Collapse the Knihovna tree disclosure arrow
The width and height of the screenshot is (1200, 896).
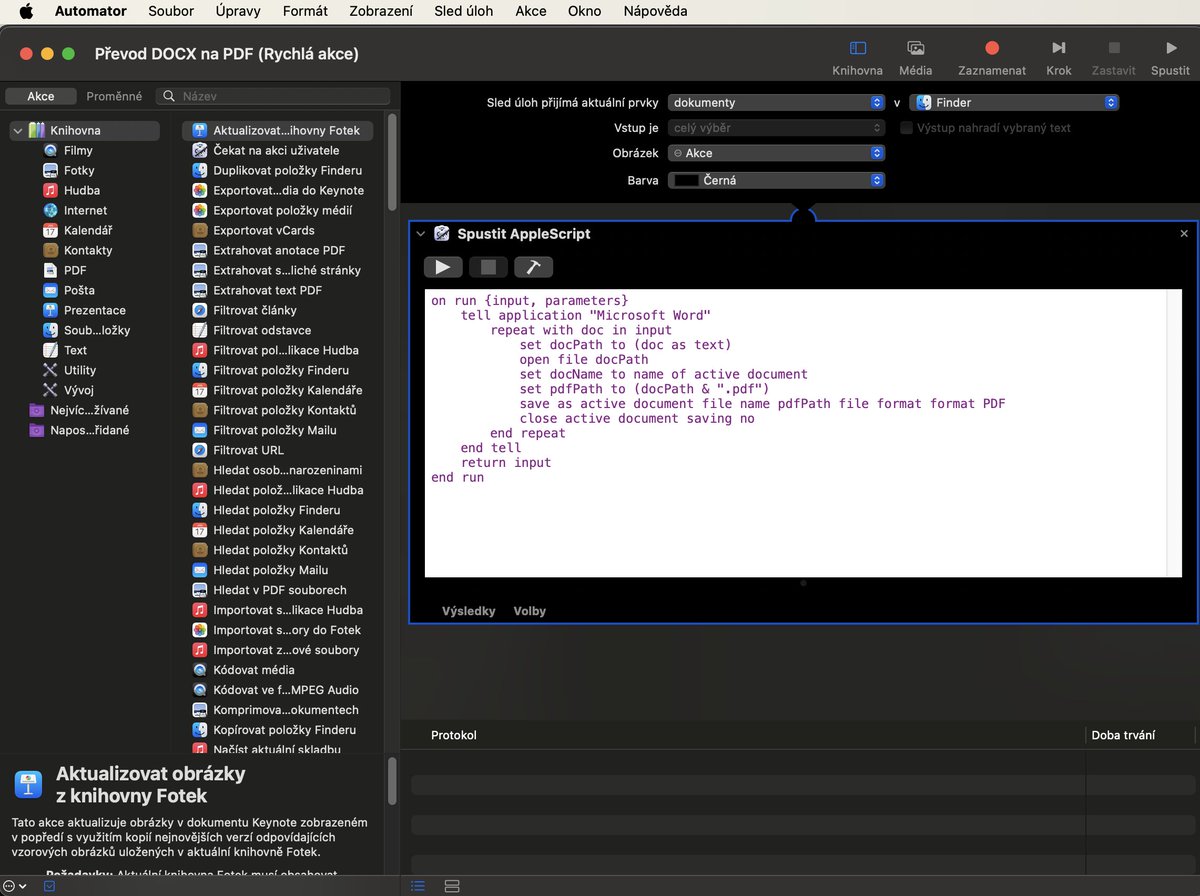click(18, 130)
